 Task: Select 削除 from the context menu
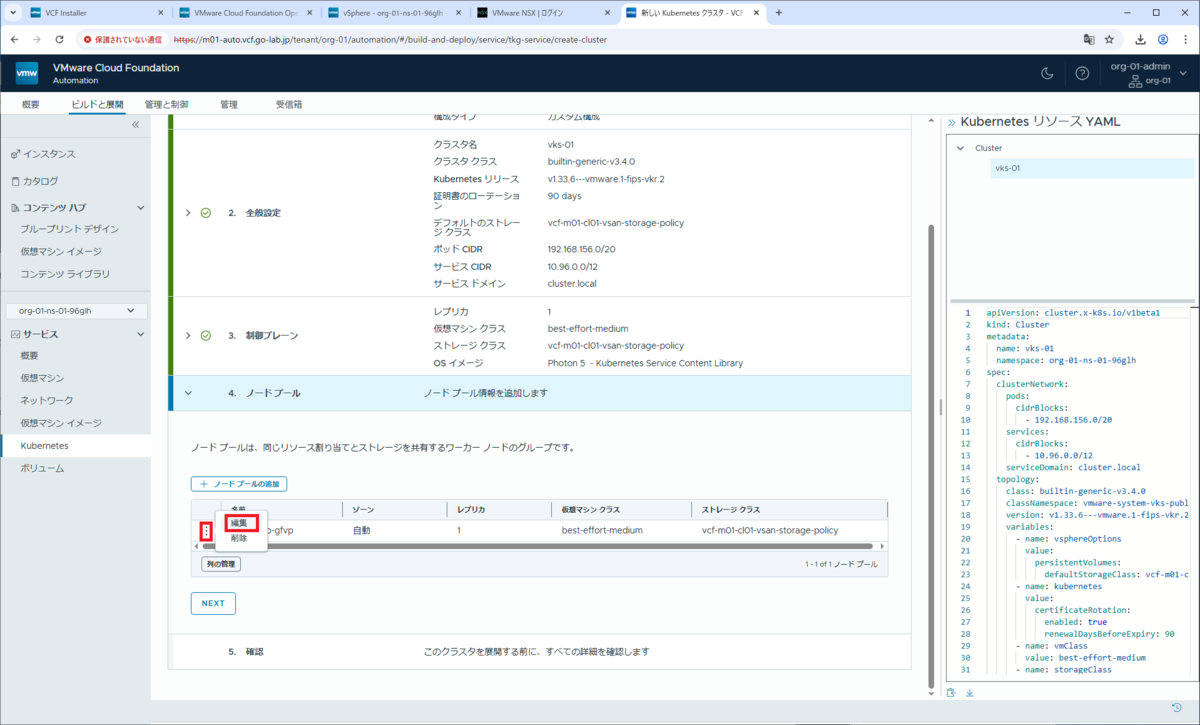pyautogui.click(x=239, y=538)
